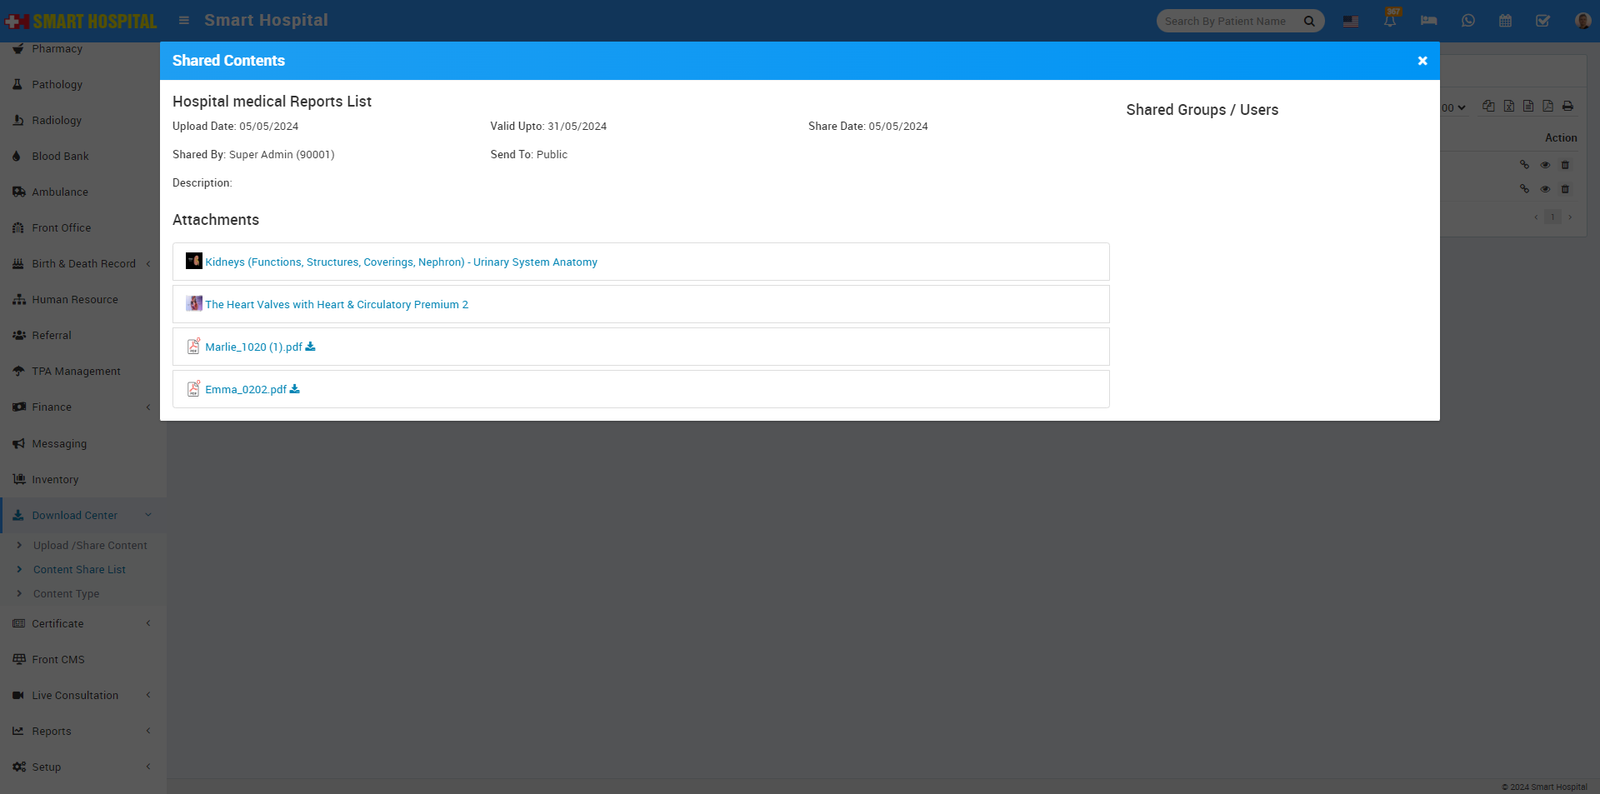Click the Search By Patient Name field

[1228, 21]
